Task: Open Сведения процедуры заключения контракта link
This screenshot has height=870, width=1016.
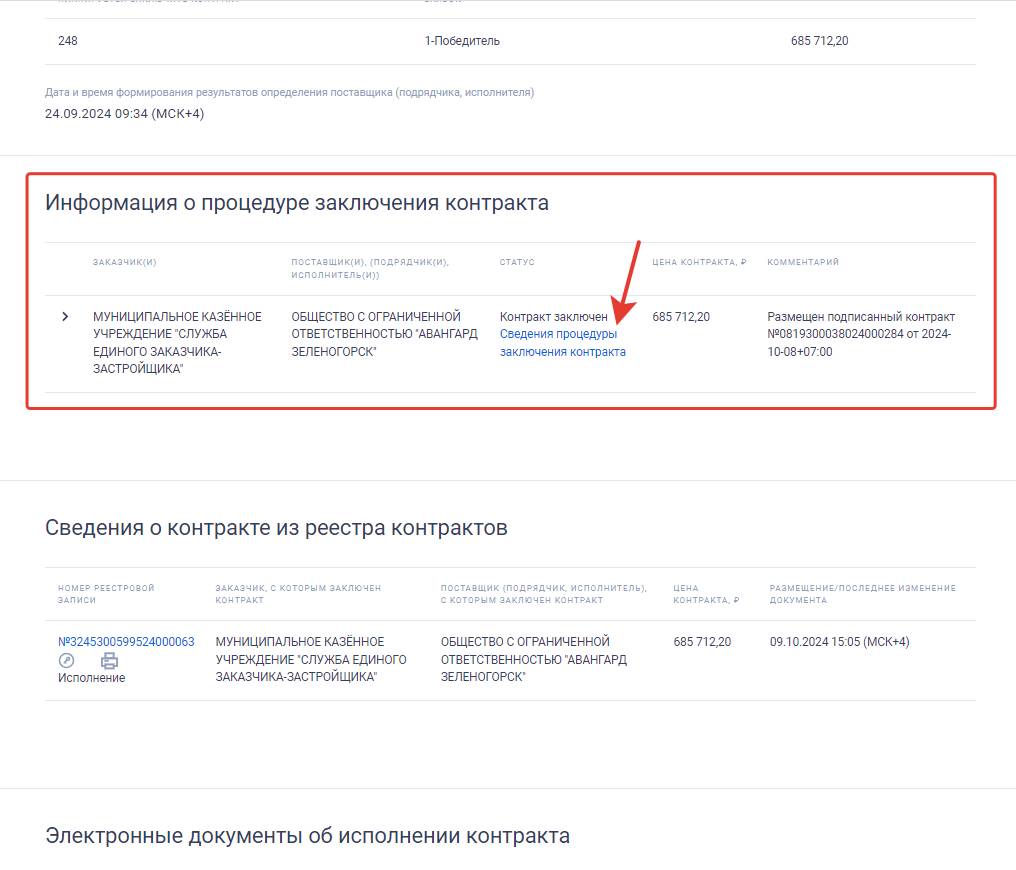Action: point(562,344)
